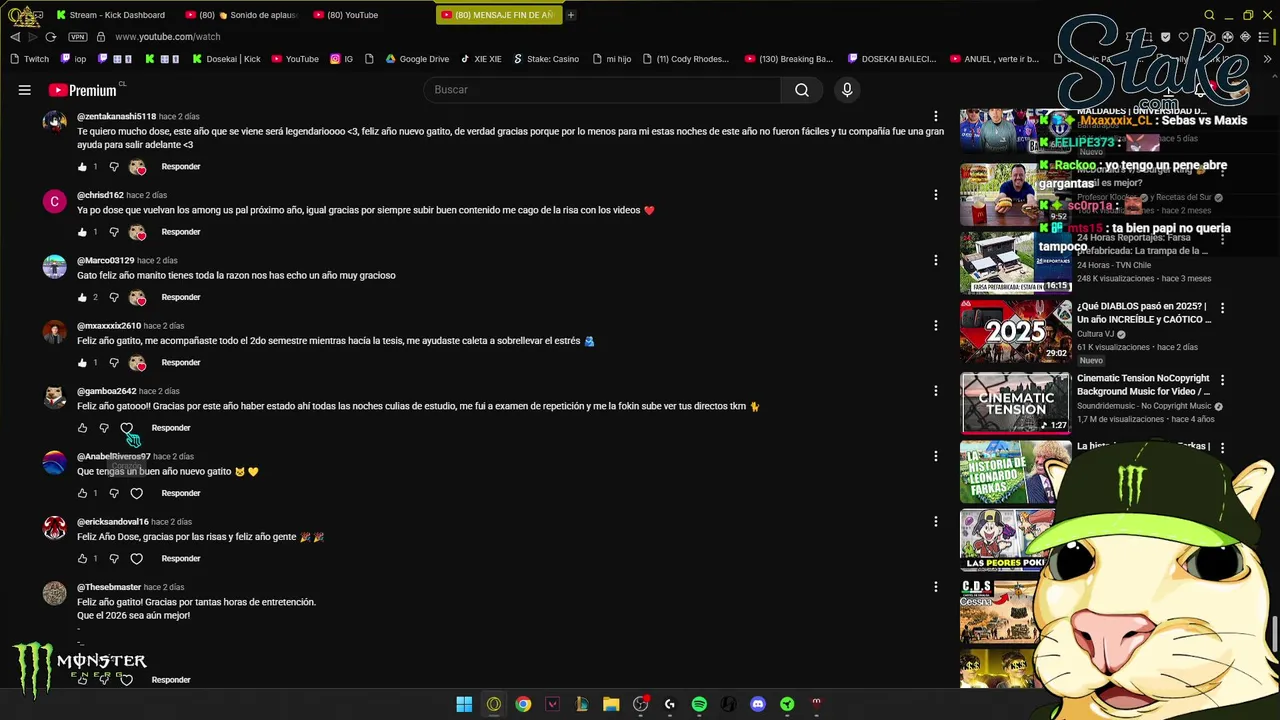Like the comment by @chrisd162
The height and width of the screenshot is (720, 1280).
[82, 232]
